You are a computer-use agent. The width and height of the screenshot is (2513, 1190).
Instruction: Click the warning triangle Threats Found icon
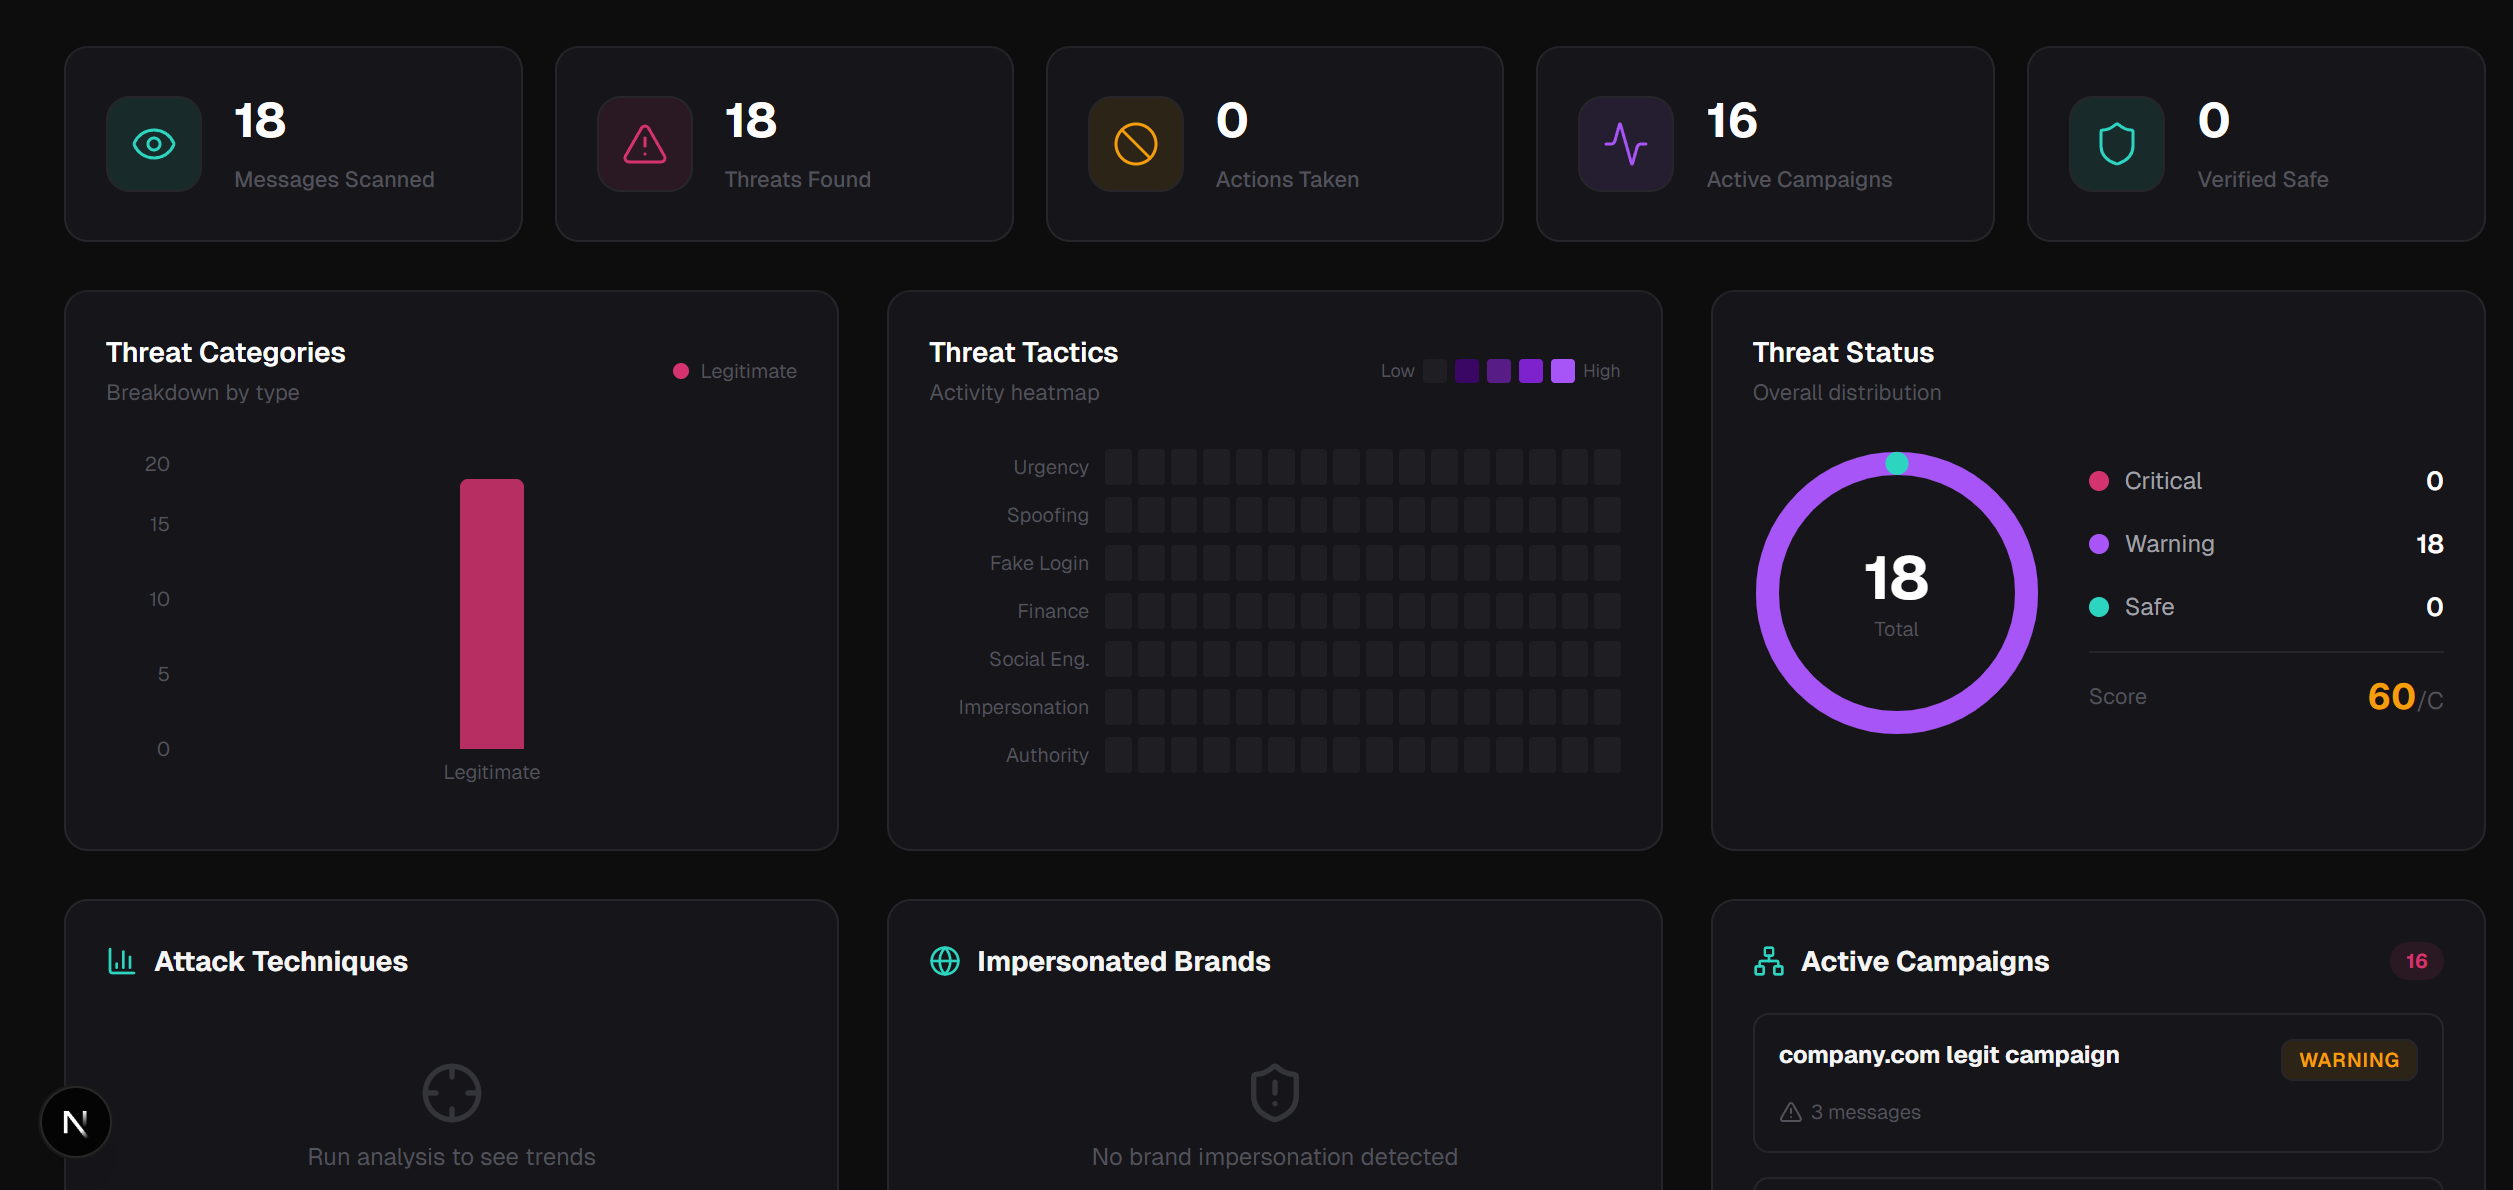click(645, 144)
